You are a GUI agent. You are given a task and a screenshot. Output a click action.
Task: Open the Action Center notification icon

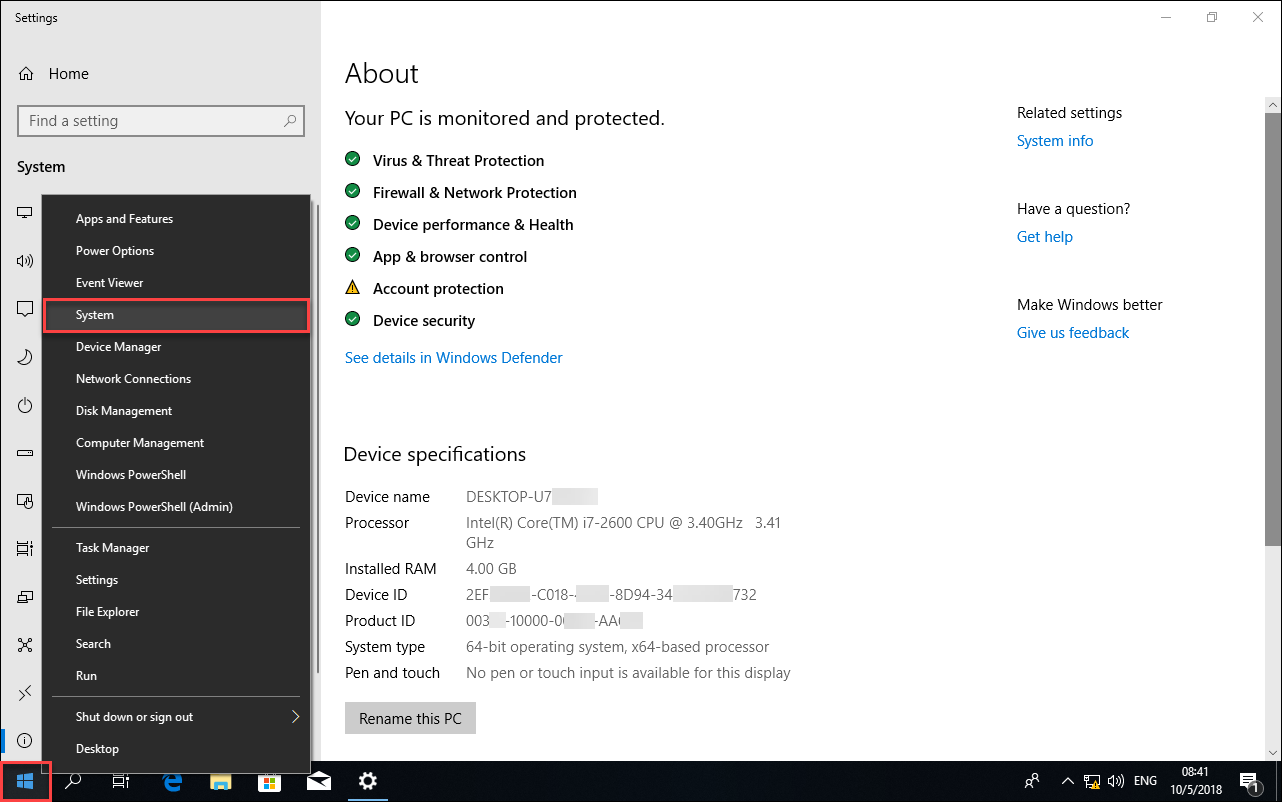point(1249,781)
